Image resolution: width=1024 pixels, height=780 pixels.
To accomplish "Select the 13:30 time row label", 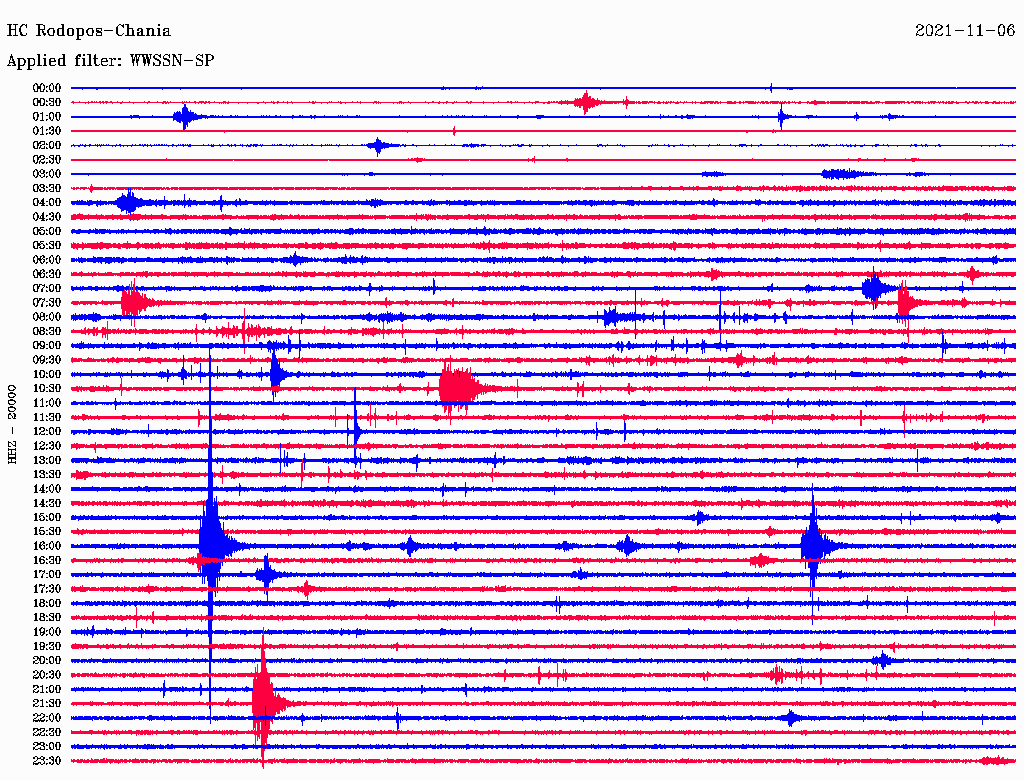I will (x=47, y=474).
